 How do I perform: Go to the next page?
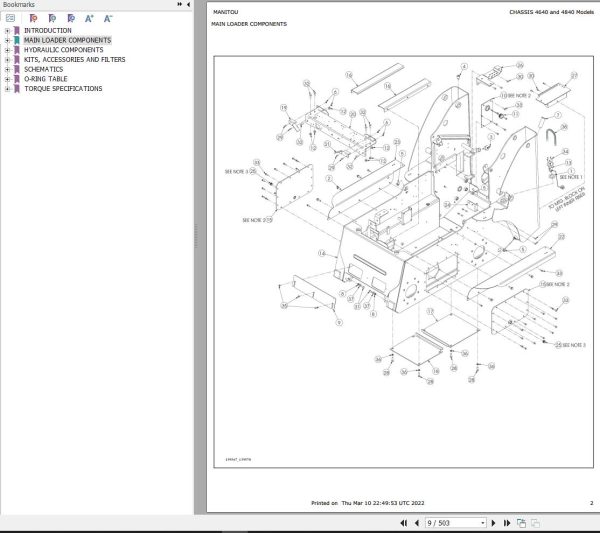493,523
